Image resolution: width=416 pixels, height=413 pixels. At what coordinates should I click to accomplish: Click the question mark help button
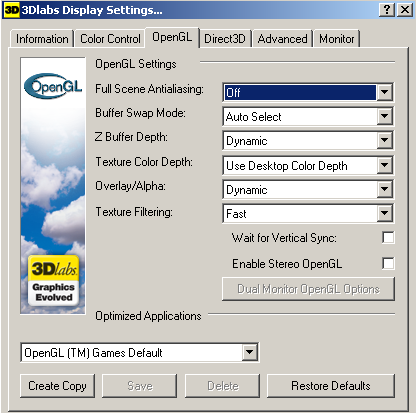click(387, 10)
